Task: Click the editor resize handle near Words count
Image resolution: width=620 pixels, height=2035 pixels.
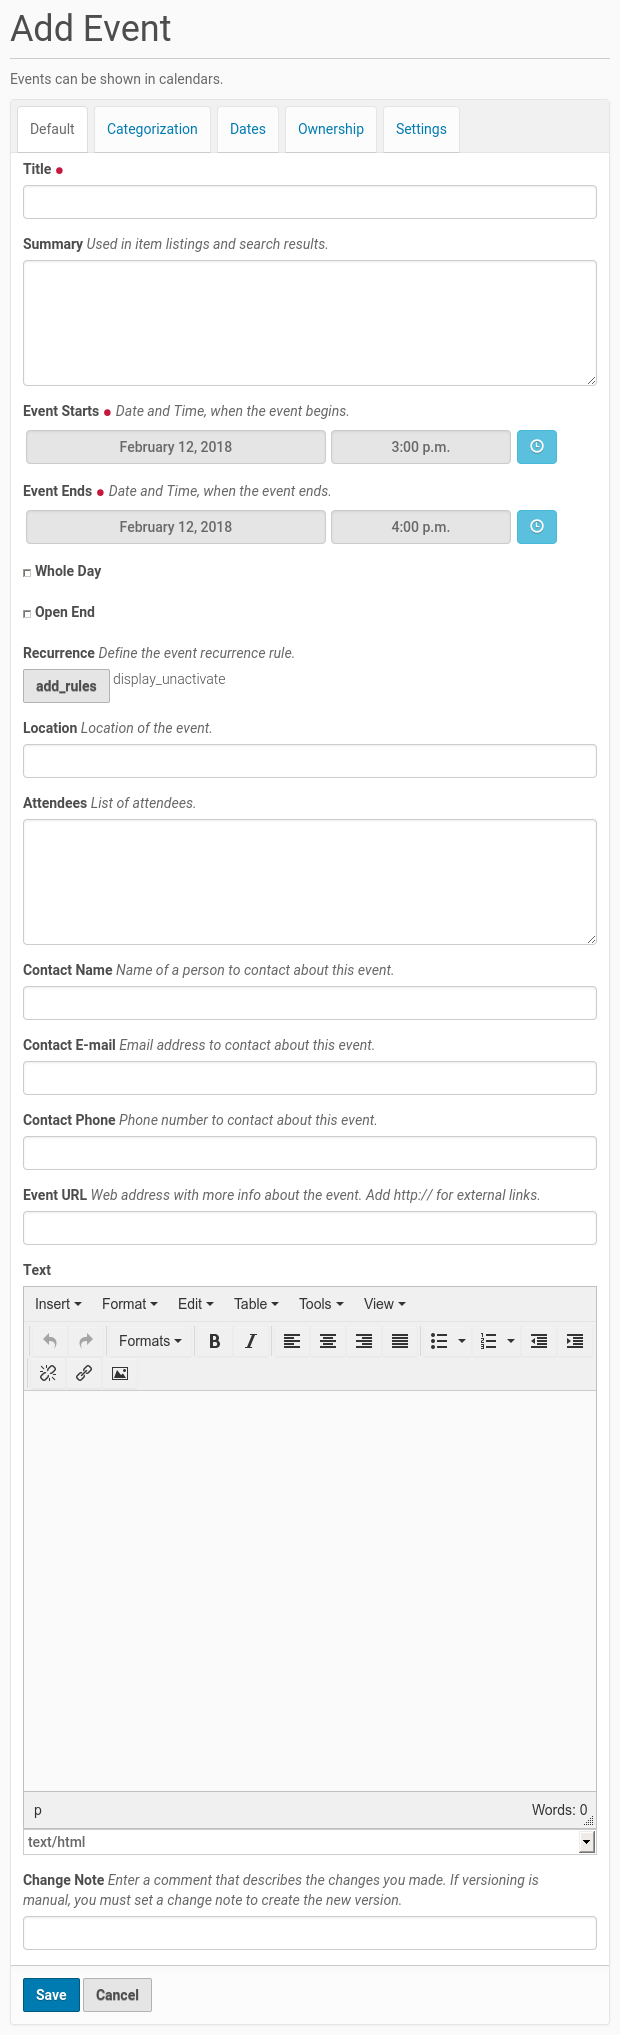Action: 589,1821
